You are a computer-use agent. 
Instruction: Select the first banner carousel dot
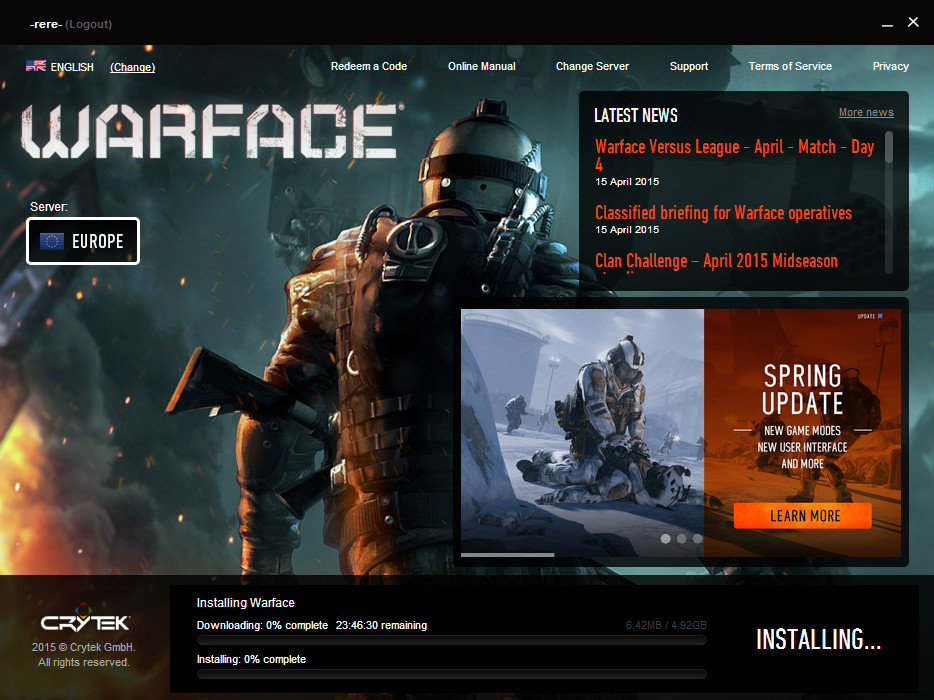pos(666,538)
